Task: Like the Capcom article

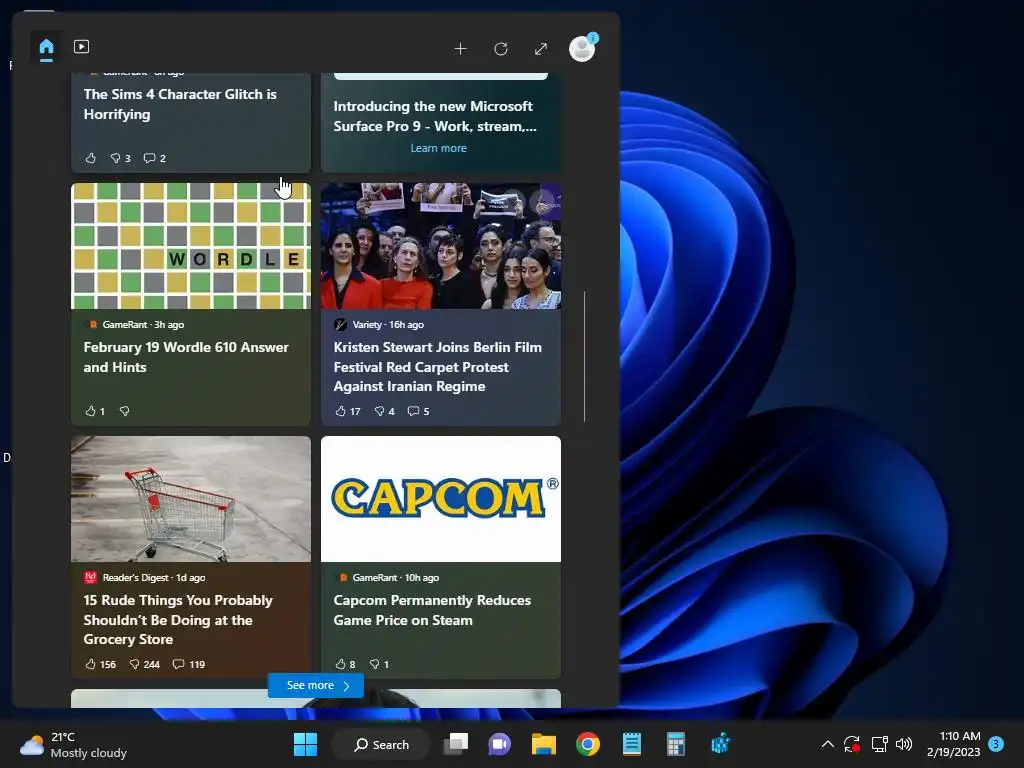Action: [x=345, y=664]
